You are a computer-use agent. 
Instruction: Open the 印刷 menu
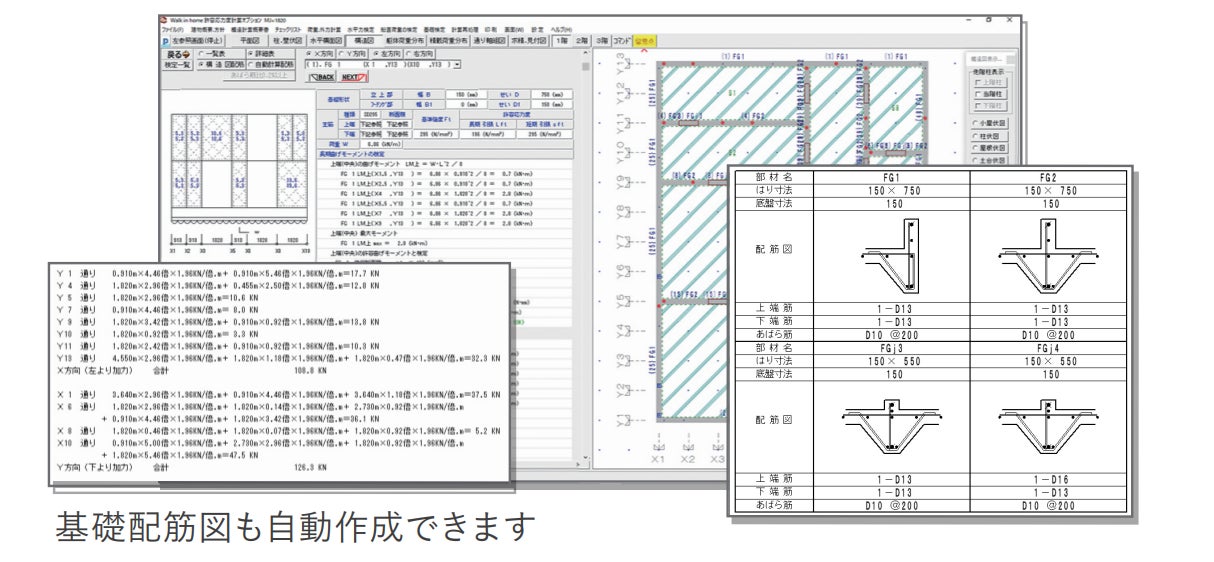tap(490, 29)
